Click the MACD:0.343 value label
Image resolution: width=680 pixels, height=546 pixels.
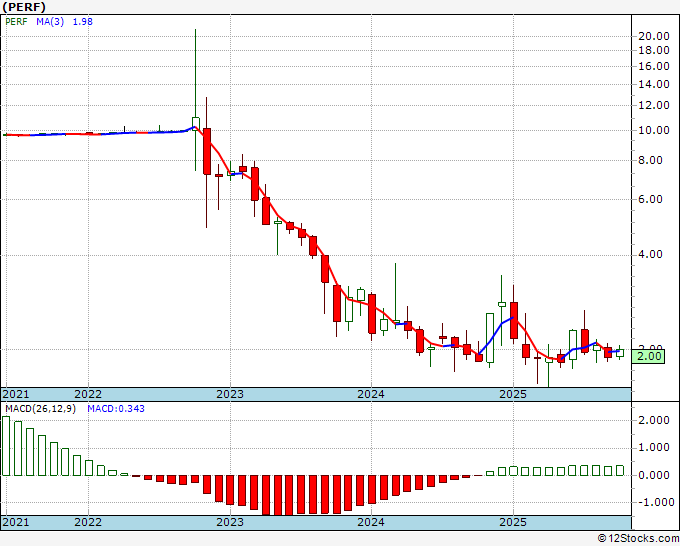pyautogui.click(x=116, y=409)
